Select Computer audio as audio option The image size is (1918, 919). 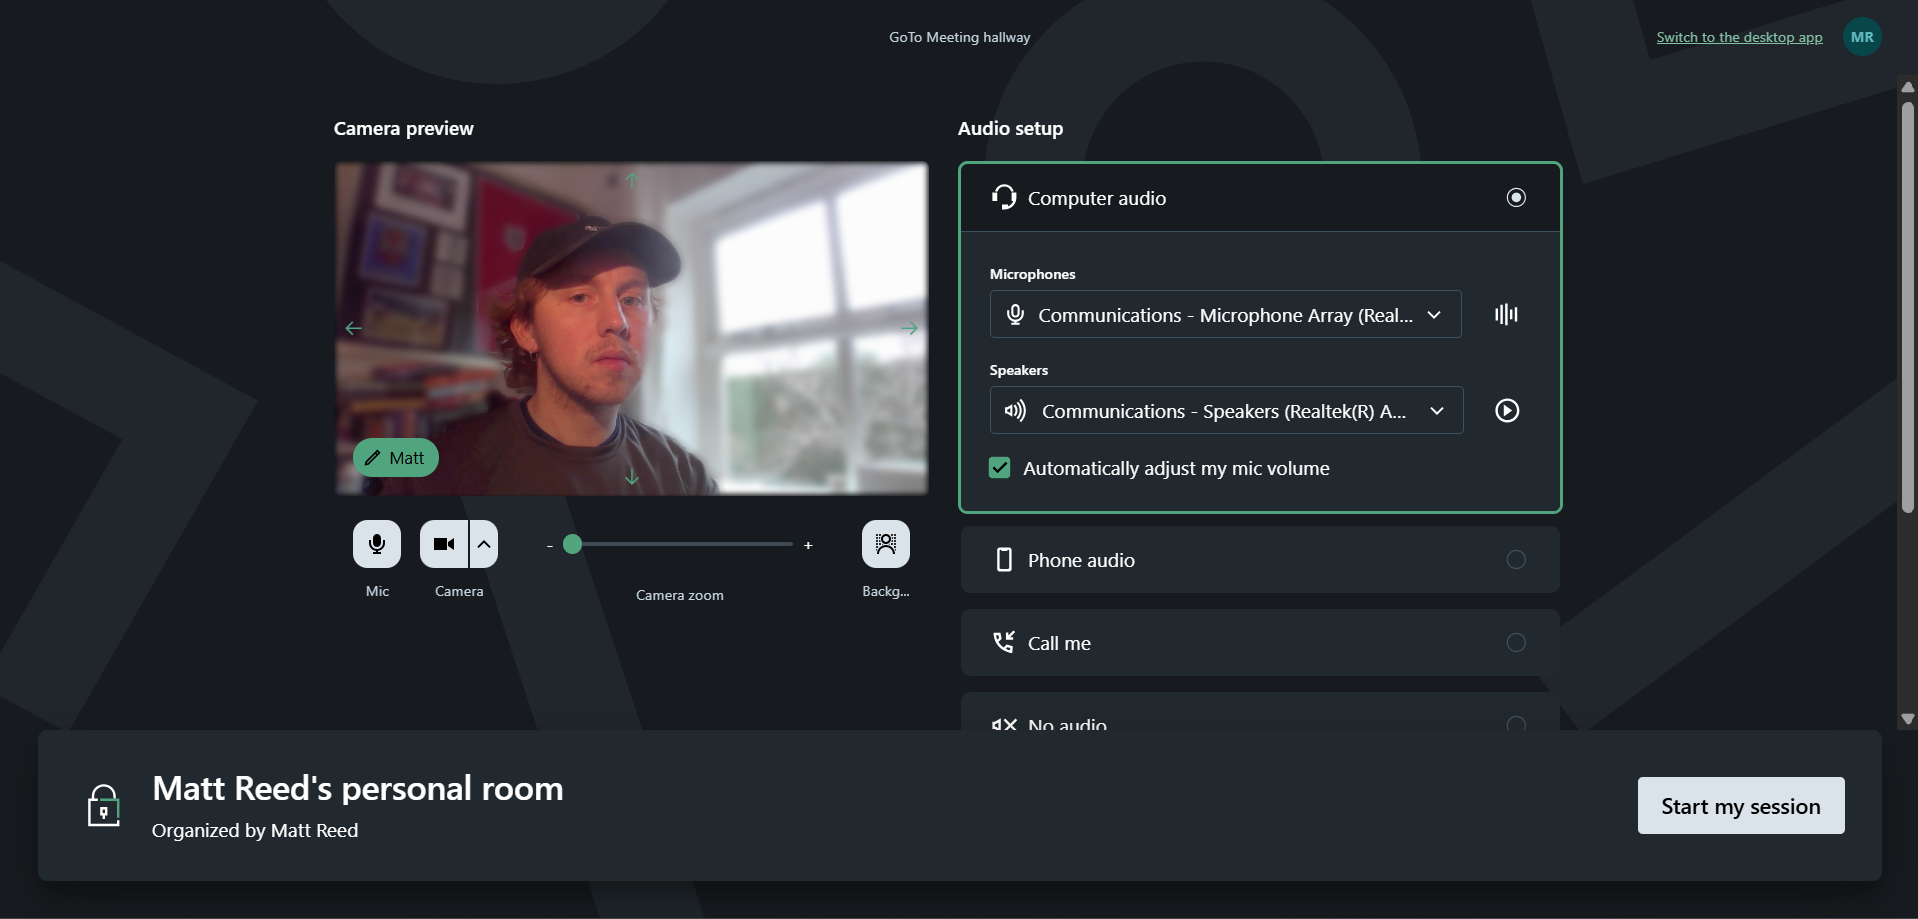point(1515,197)
